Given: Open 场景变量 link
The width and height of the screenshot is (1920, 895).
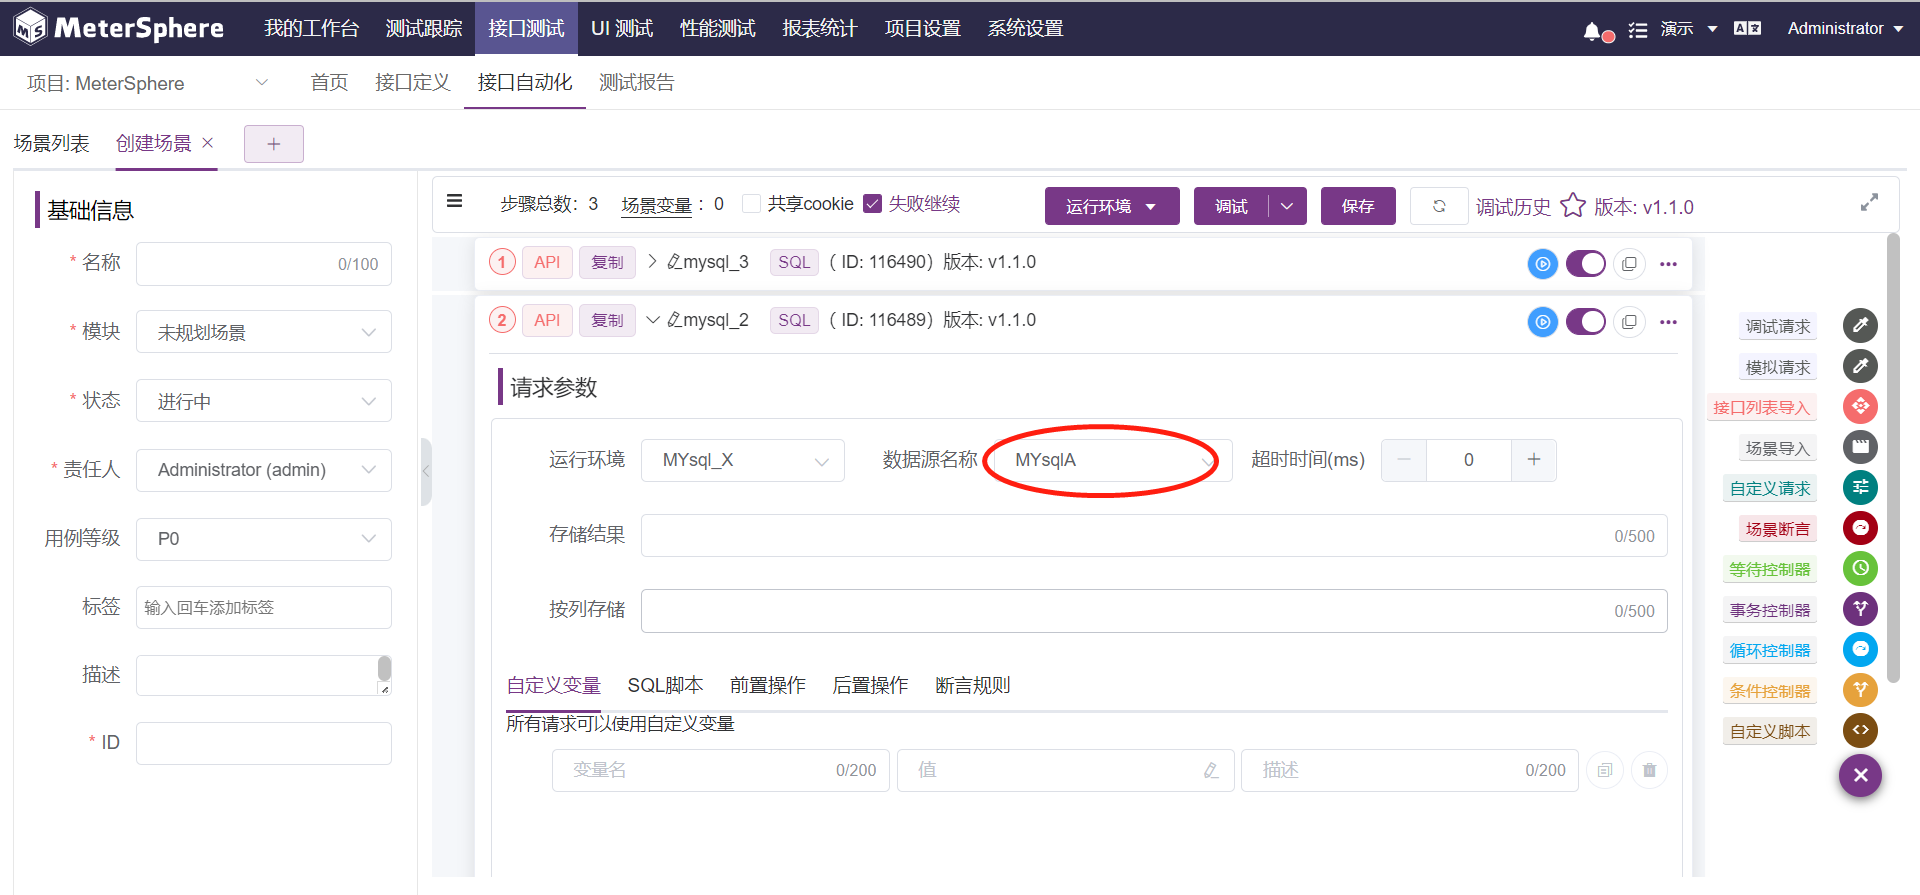Looking at the screenshot, I should [x=656, y=205].
